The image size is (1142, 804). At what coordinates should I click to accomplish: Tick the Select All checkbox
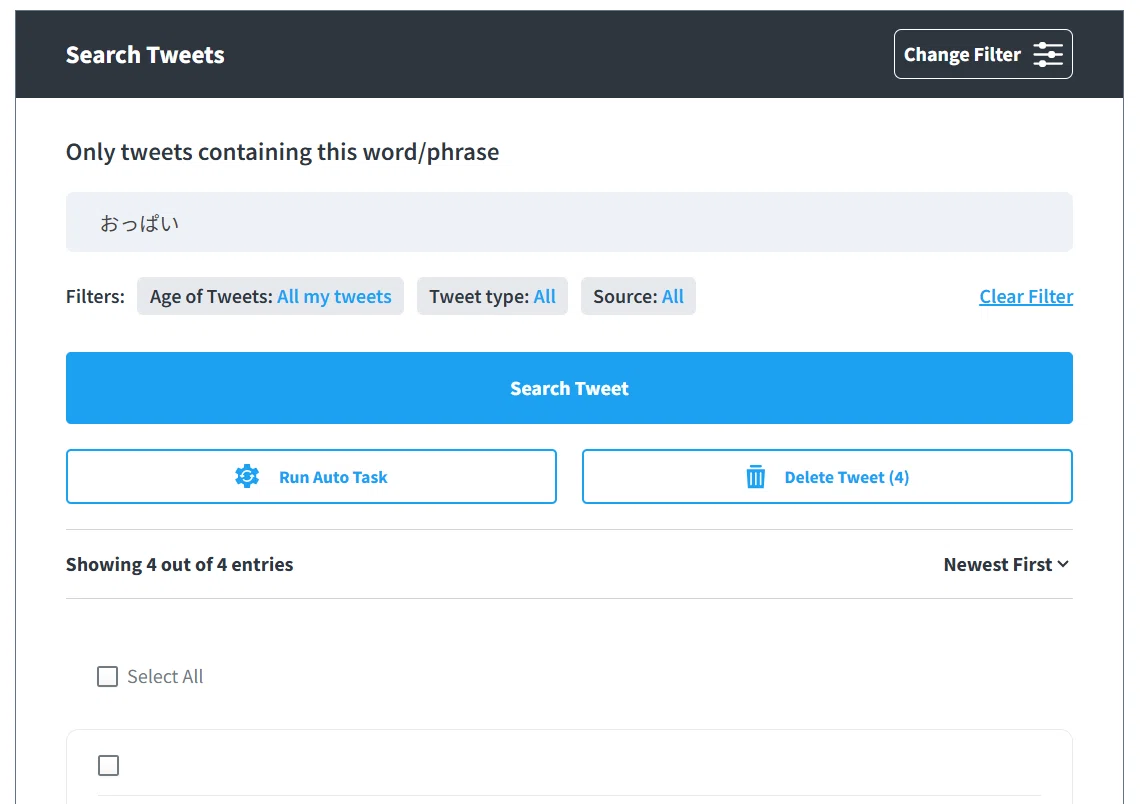(x=108, y=677)
